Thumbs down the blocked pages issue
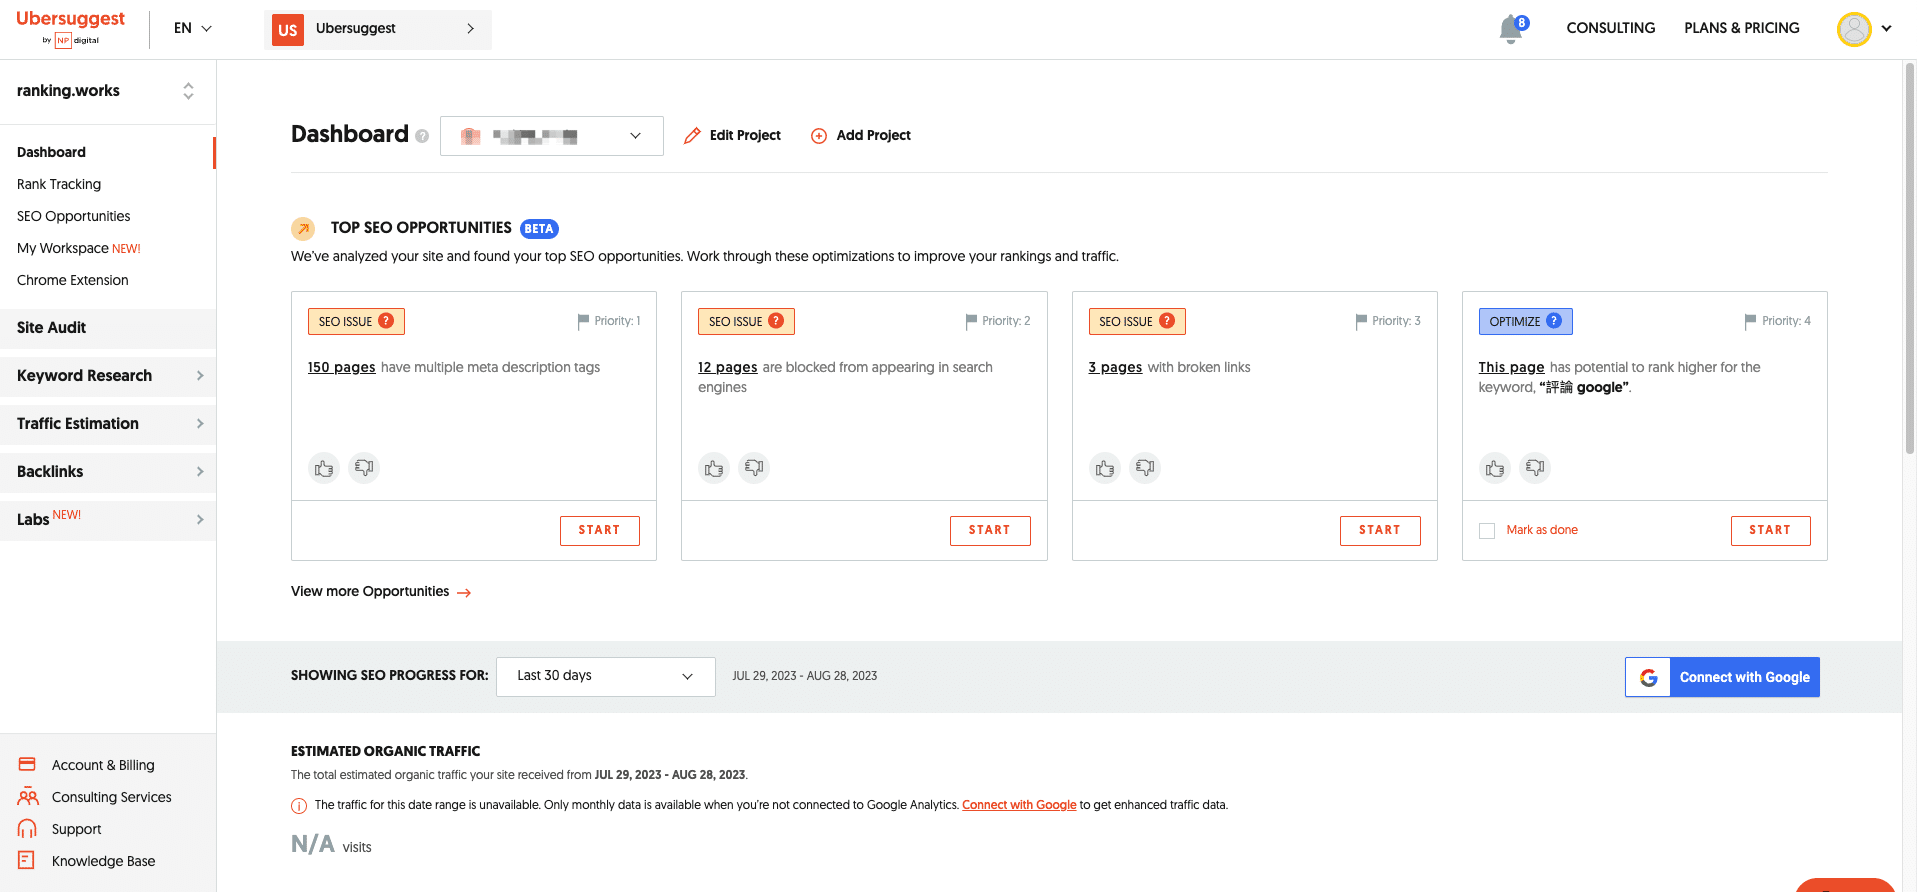Viewport: 1917px width, 892px height. [x=754, y=468]
